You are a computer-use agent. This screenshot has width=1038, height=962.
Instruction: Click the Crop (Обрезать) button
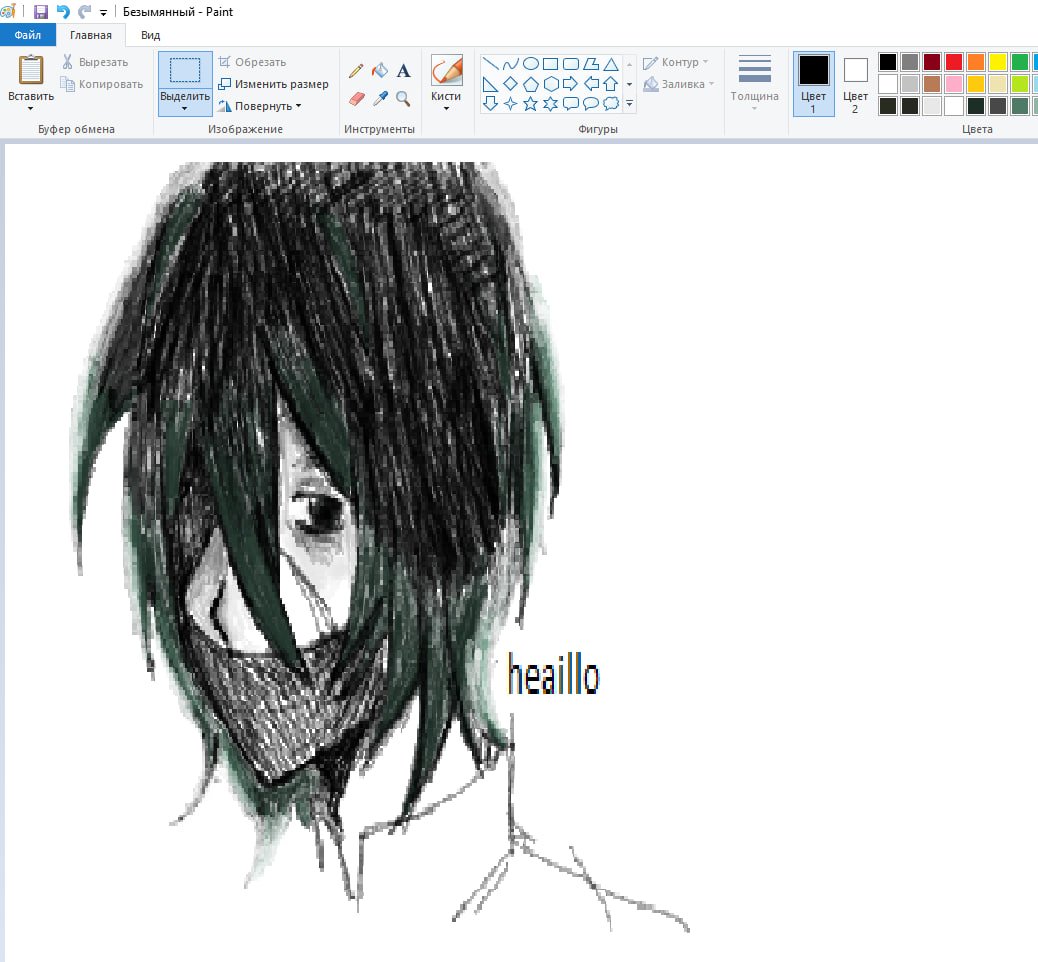pos(252,62)
